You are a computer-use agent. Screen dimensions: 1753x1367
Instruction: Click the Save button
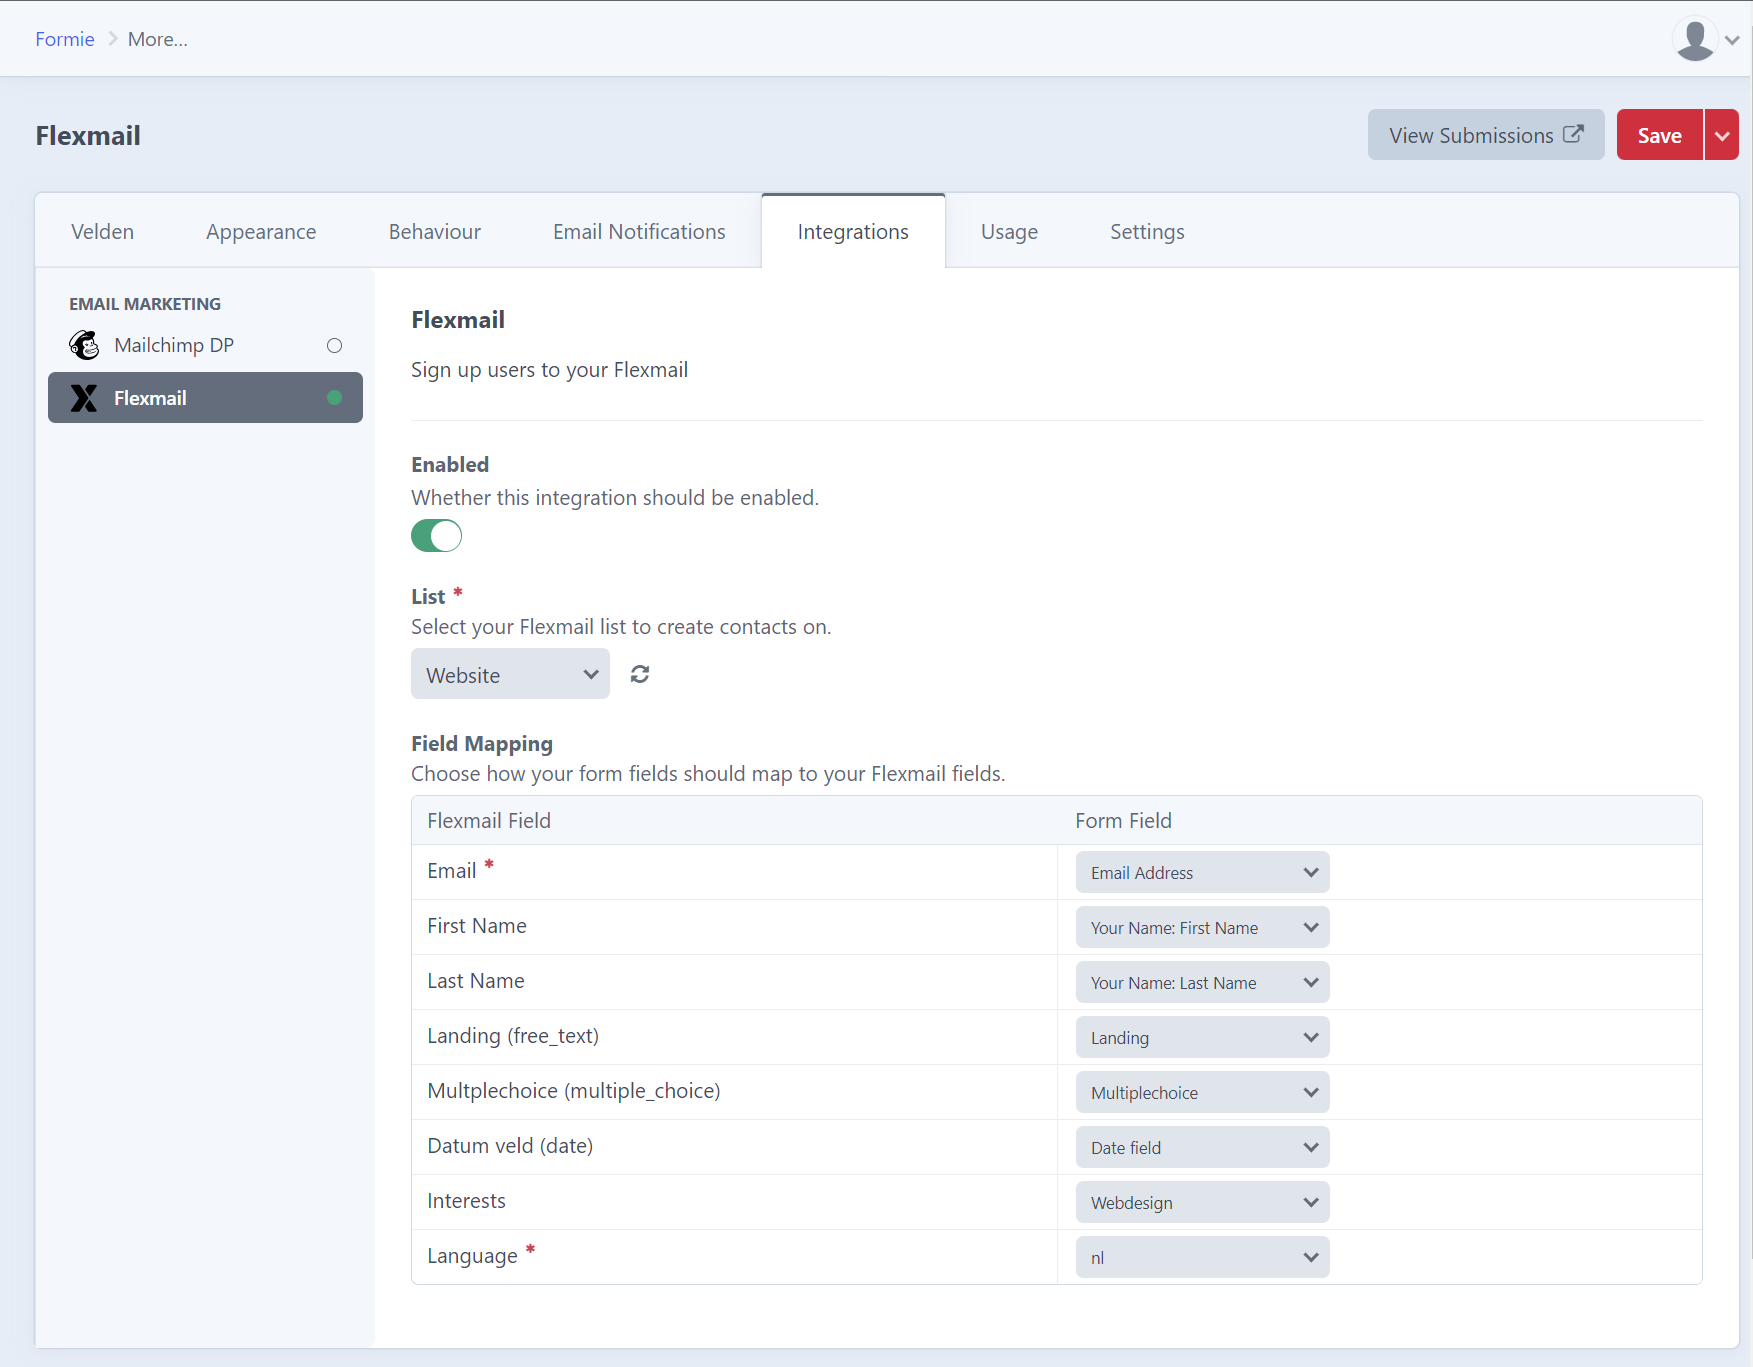coord(1659,135)
